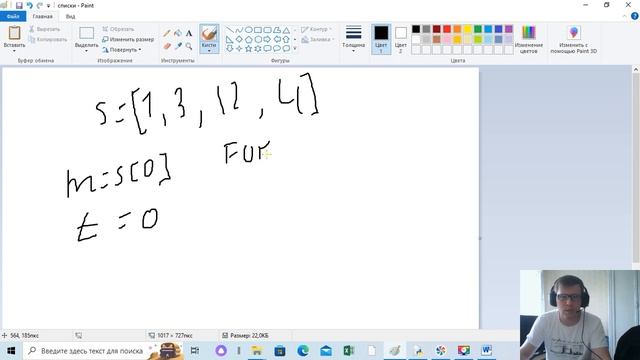Choose the Right triangle shape

coord(230,40)
